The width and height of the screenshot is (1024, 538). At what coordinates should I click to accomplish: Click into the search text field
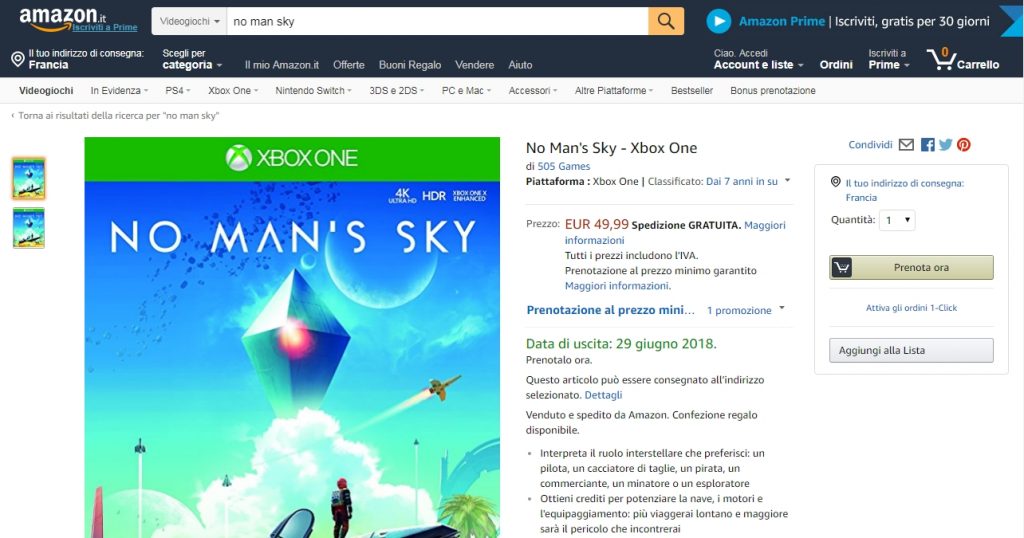(x=437, y=22)
